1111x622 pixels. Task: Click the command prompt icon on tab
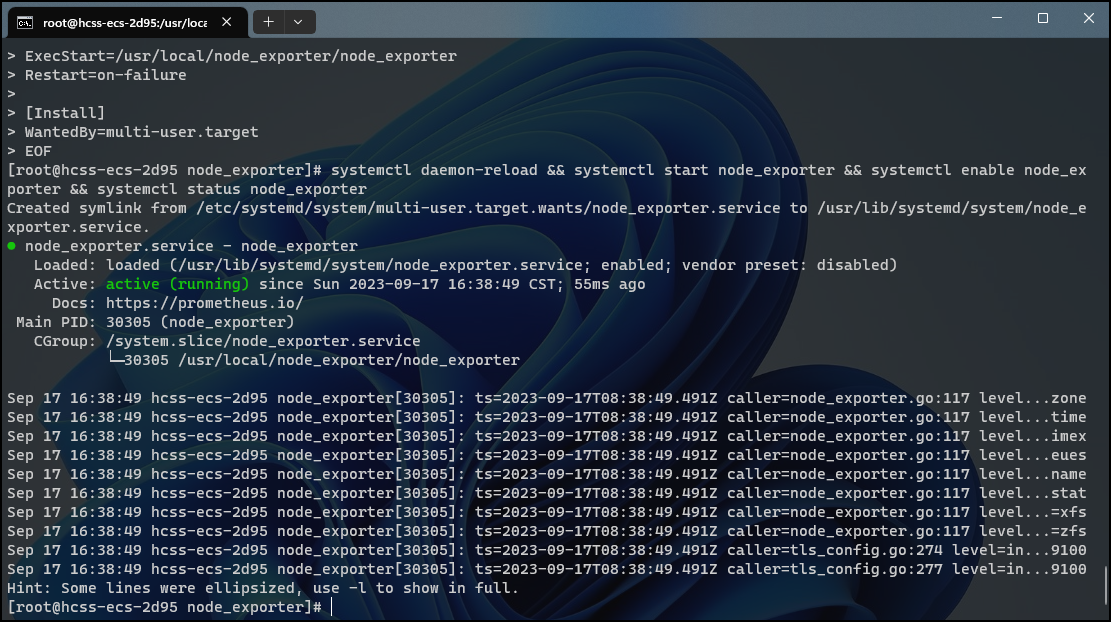click(25, 23)
